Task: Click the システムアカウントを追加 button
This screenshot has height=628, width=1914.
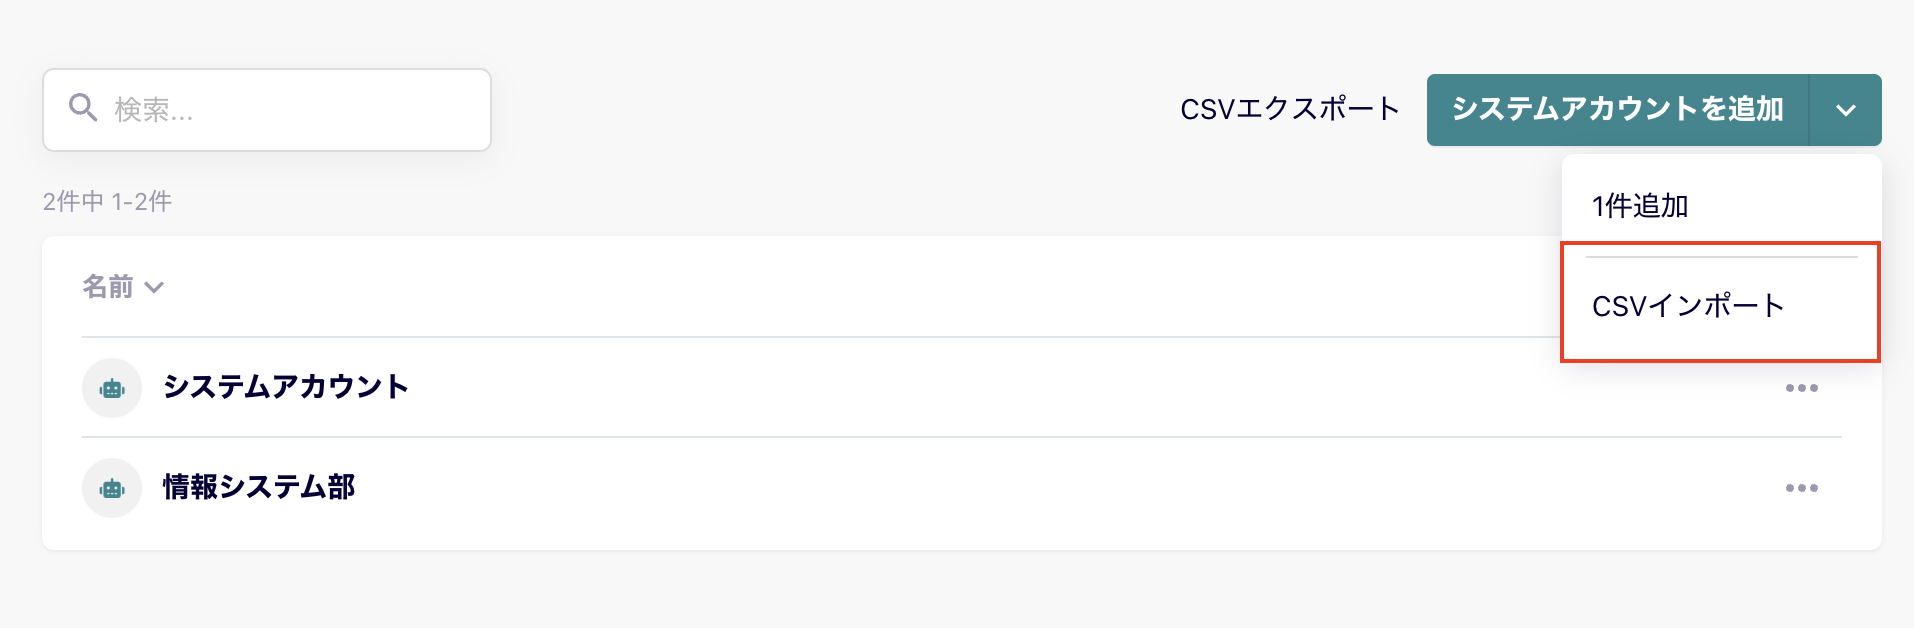Action: point(1617,110)
